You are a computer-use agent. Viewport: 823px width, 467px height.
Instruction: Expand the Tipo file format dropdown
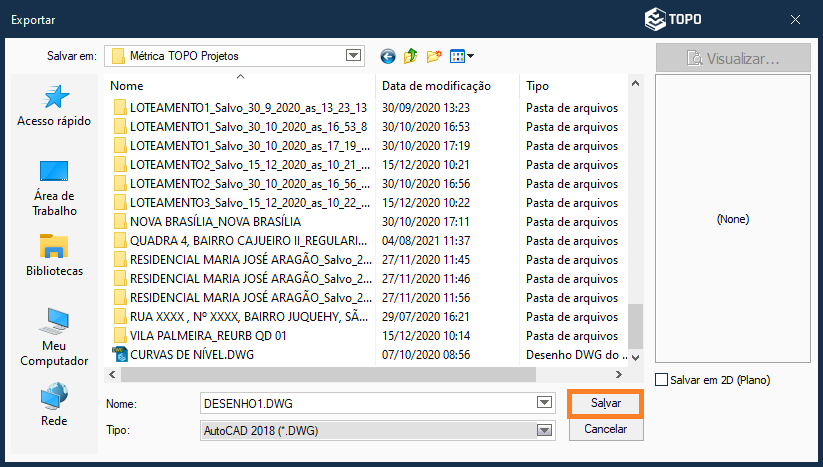(545, 430)
